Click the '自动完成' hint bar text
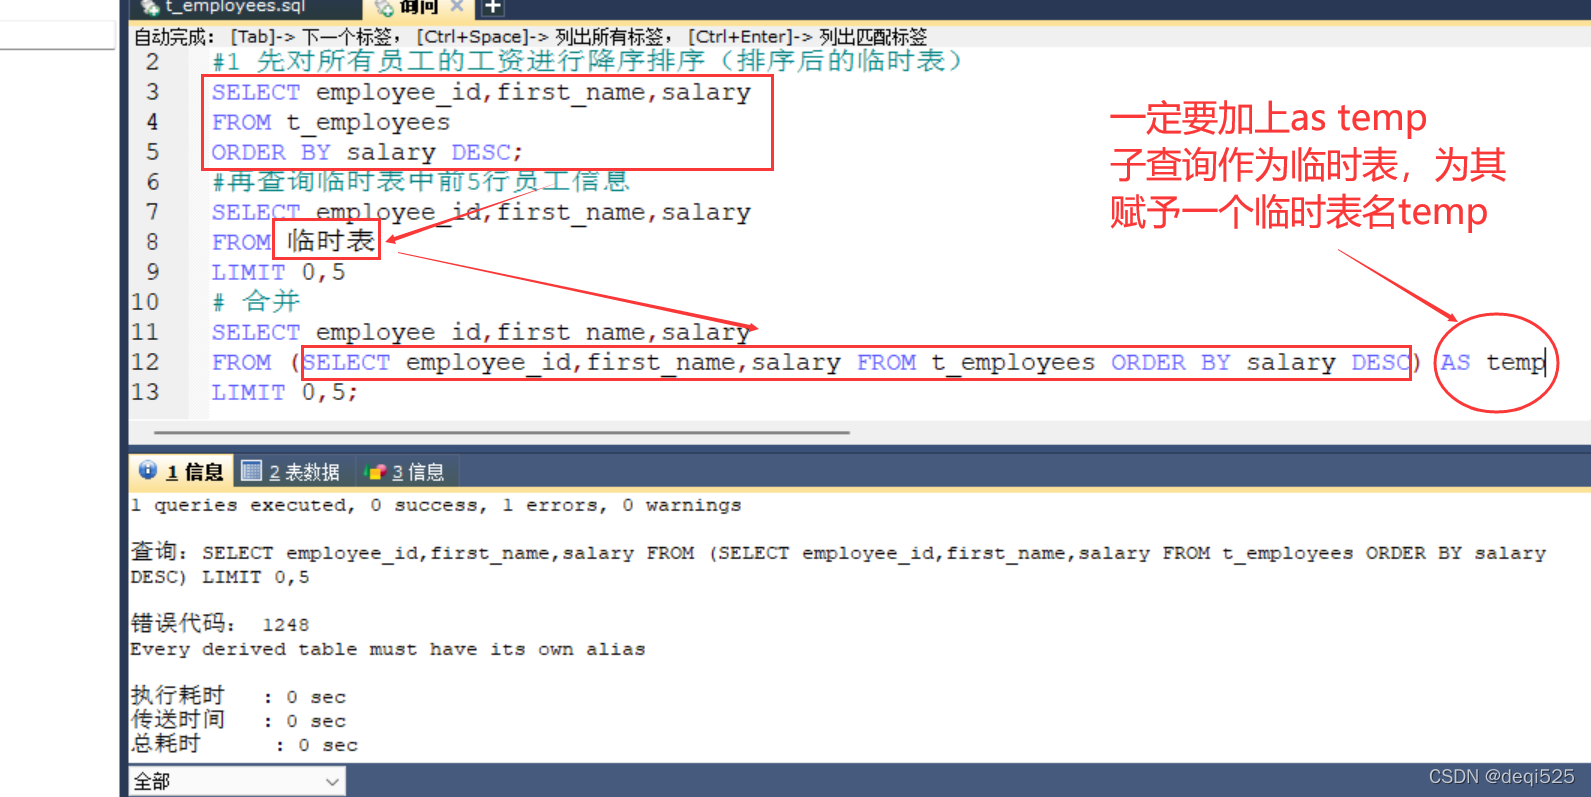The width and height of the screenshot is (1591, 797). (531, 37)
